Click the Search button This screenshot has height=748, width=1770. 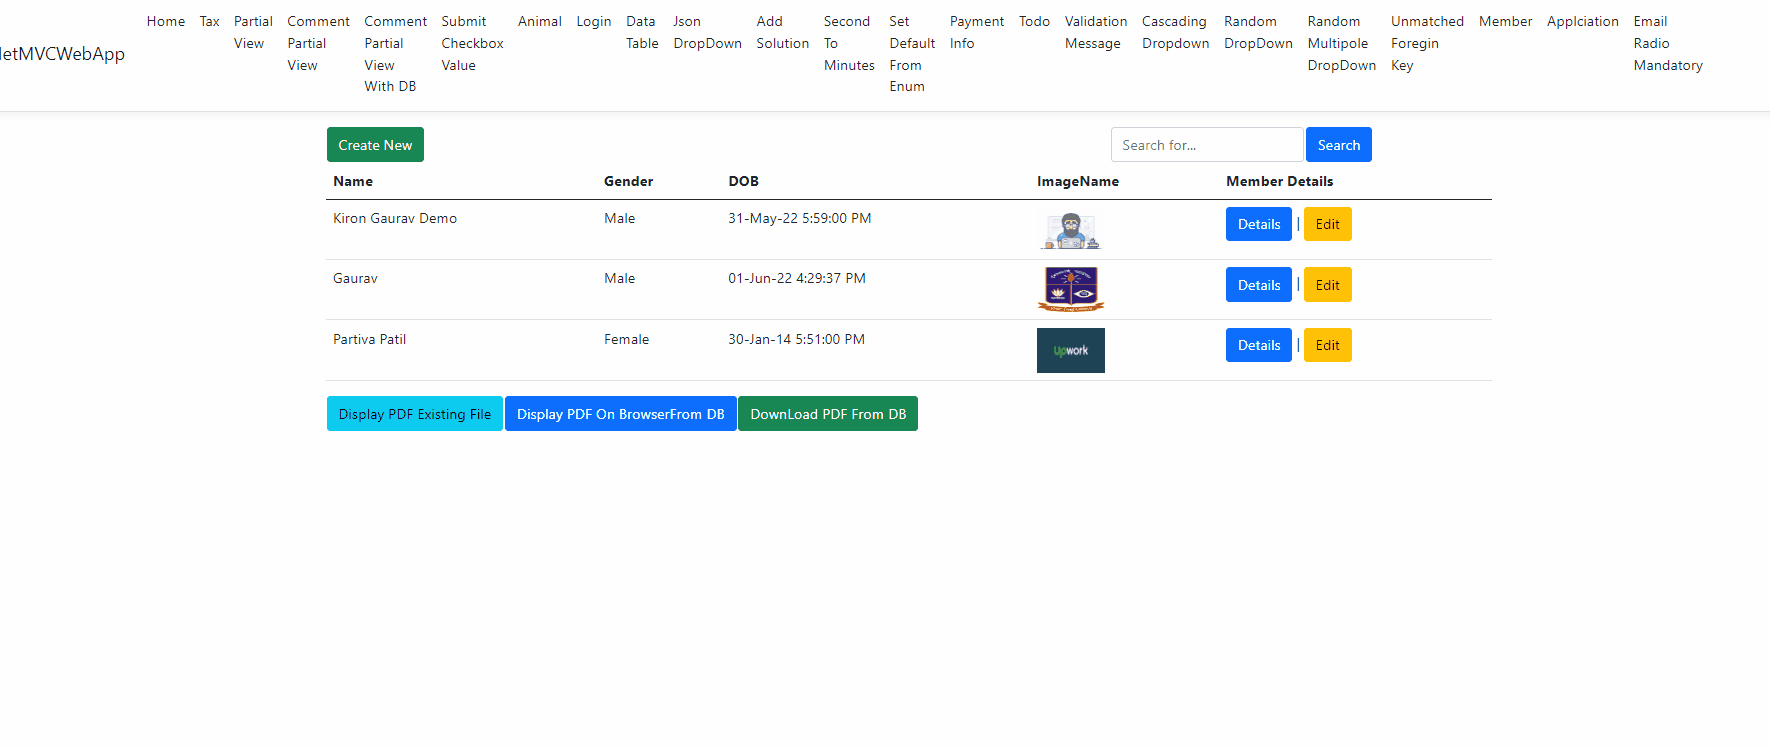tap(1338, 145)
